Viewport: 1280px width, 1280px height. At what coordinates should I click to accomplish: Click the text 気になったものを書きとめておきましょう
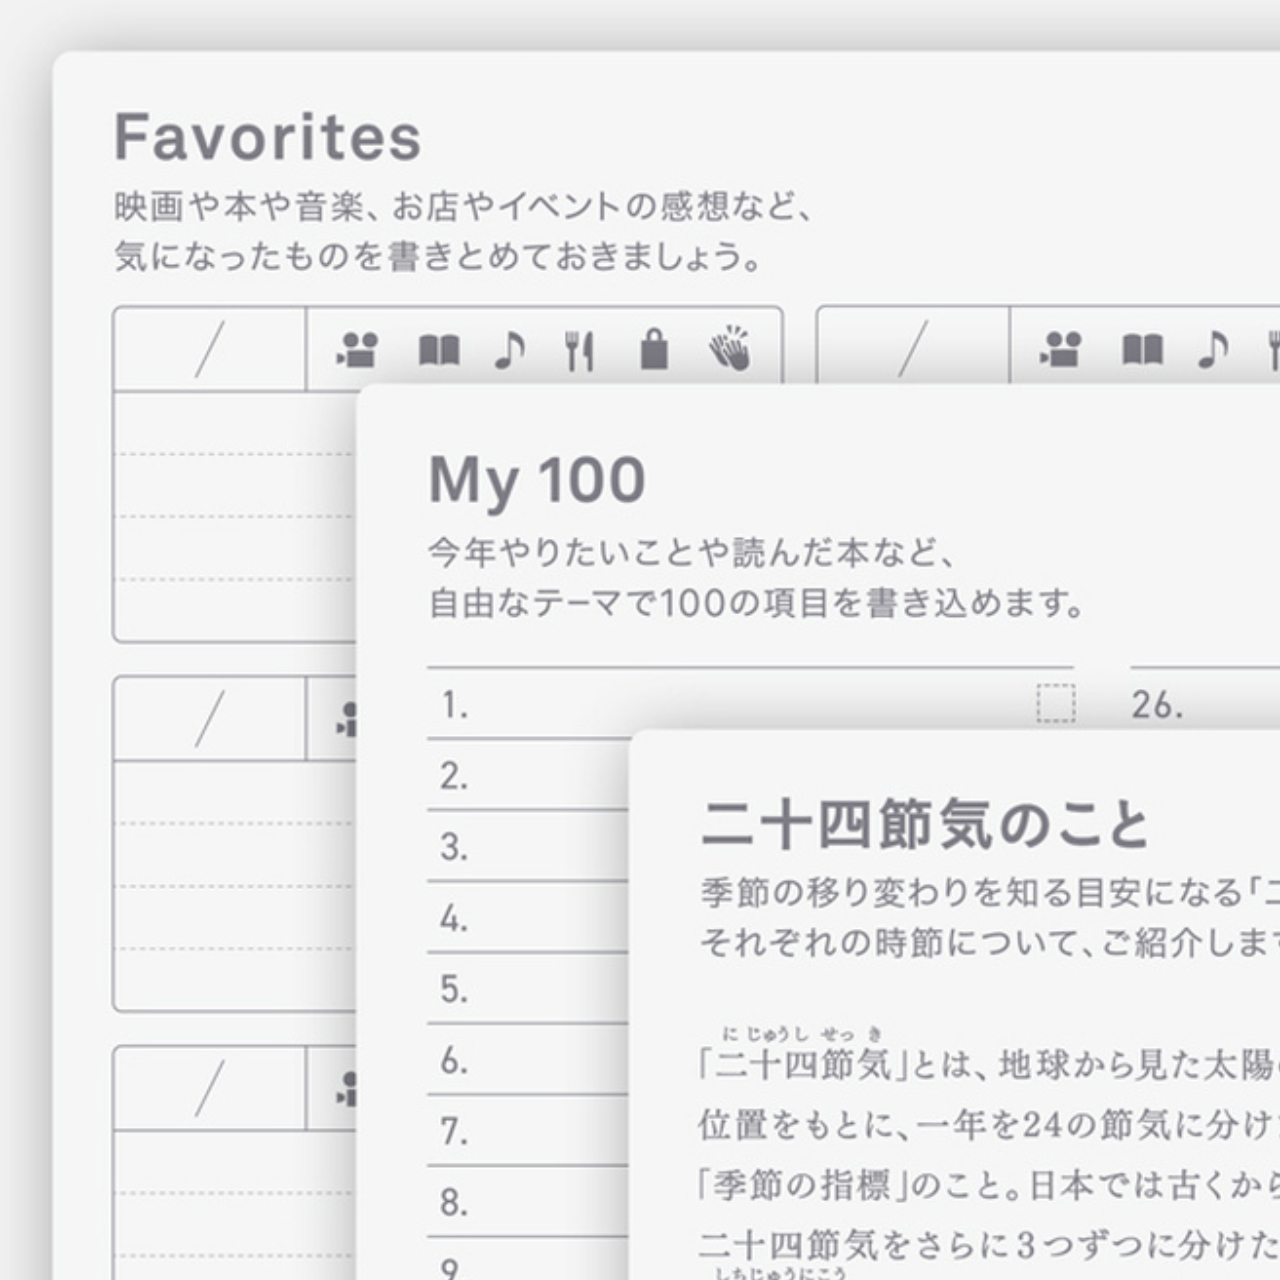[439, 257]
